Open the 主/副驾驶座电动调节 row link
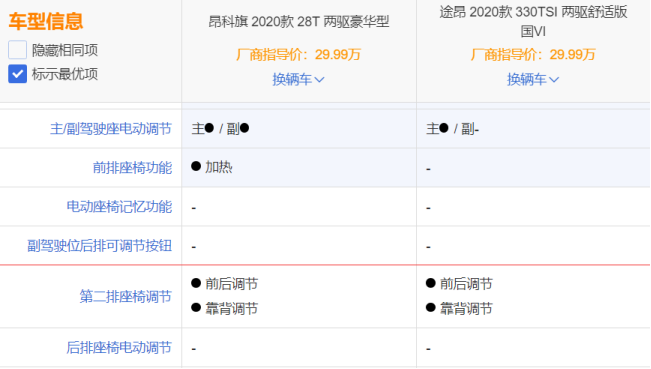The image size is (651, 369). click(x=111, y=129)
